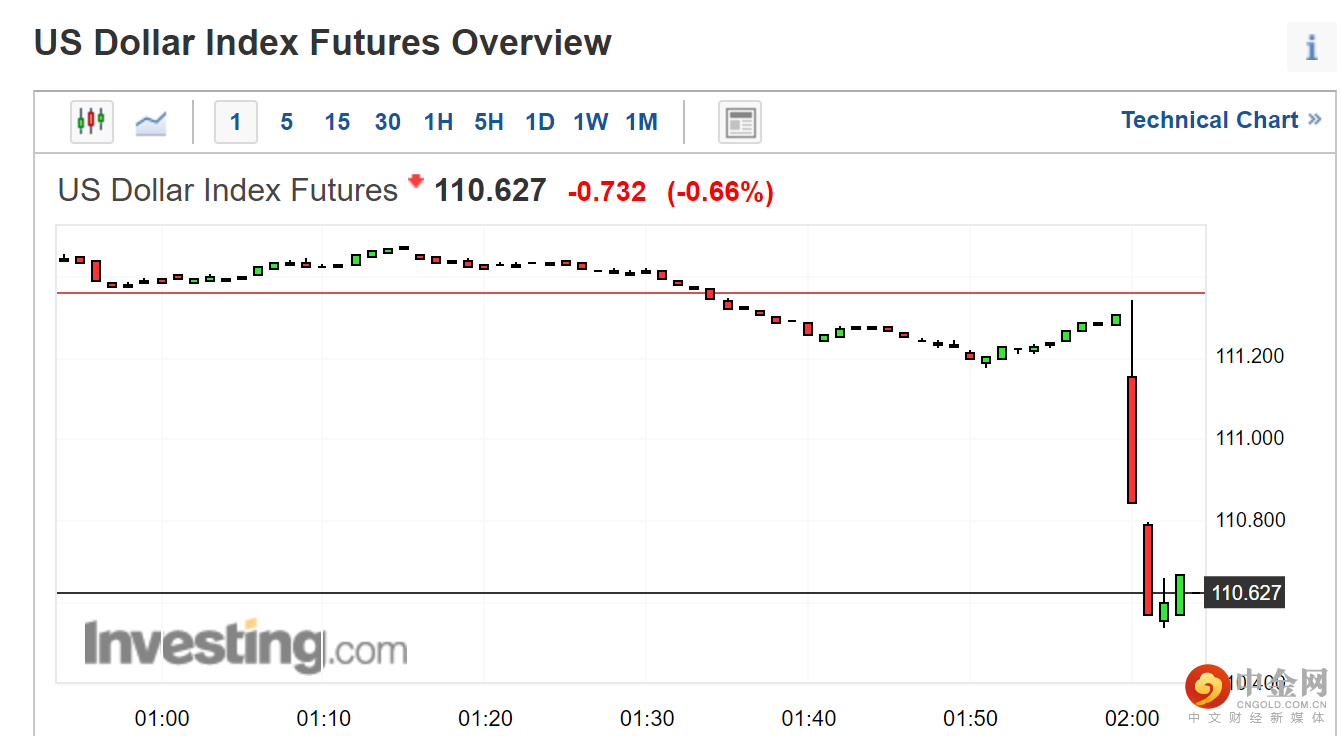Choose the 1H timeframe
The height and width of the screenshot is (736, 1342).
click(438, 122)
